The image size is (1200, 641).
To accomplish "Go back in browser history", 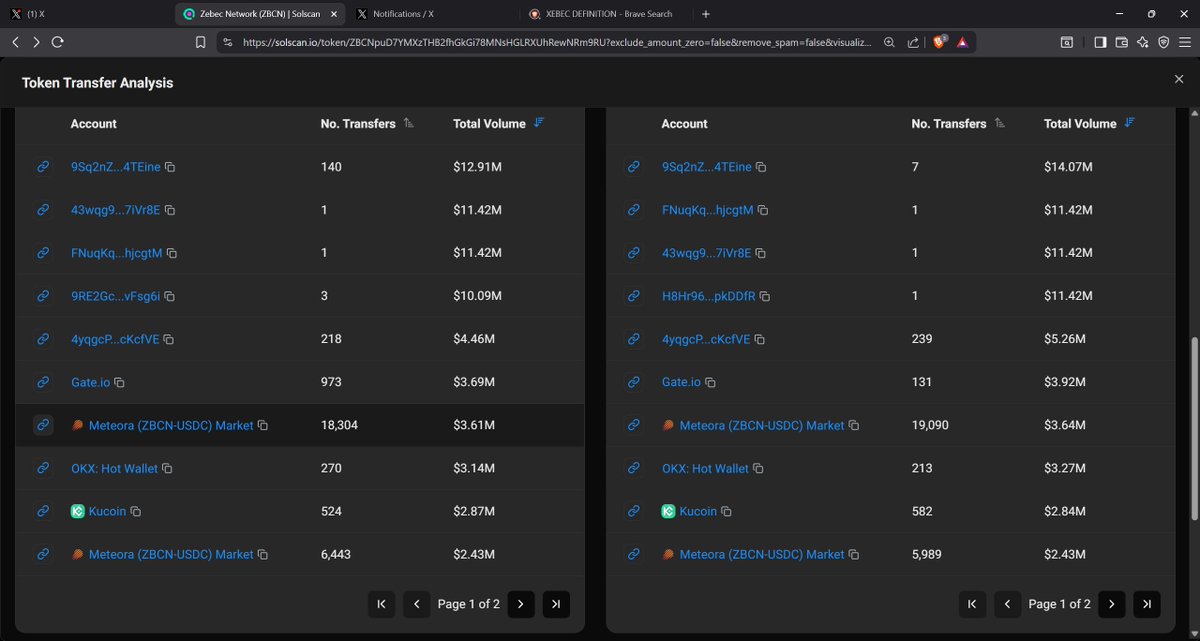I will (x=15, y=42).
